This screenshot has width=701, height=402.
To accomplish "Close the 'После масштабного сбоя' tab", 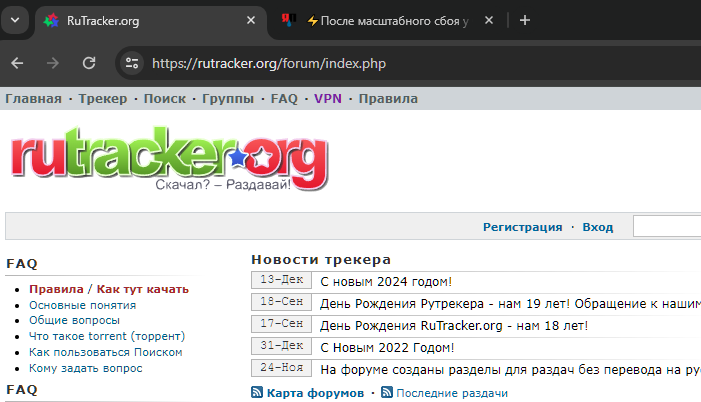I will (489, 20).
